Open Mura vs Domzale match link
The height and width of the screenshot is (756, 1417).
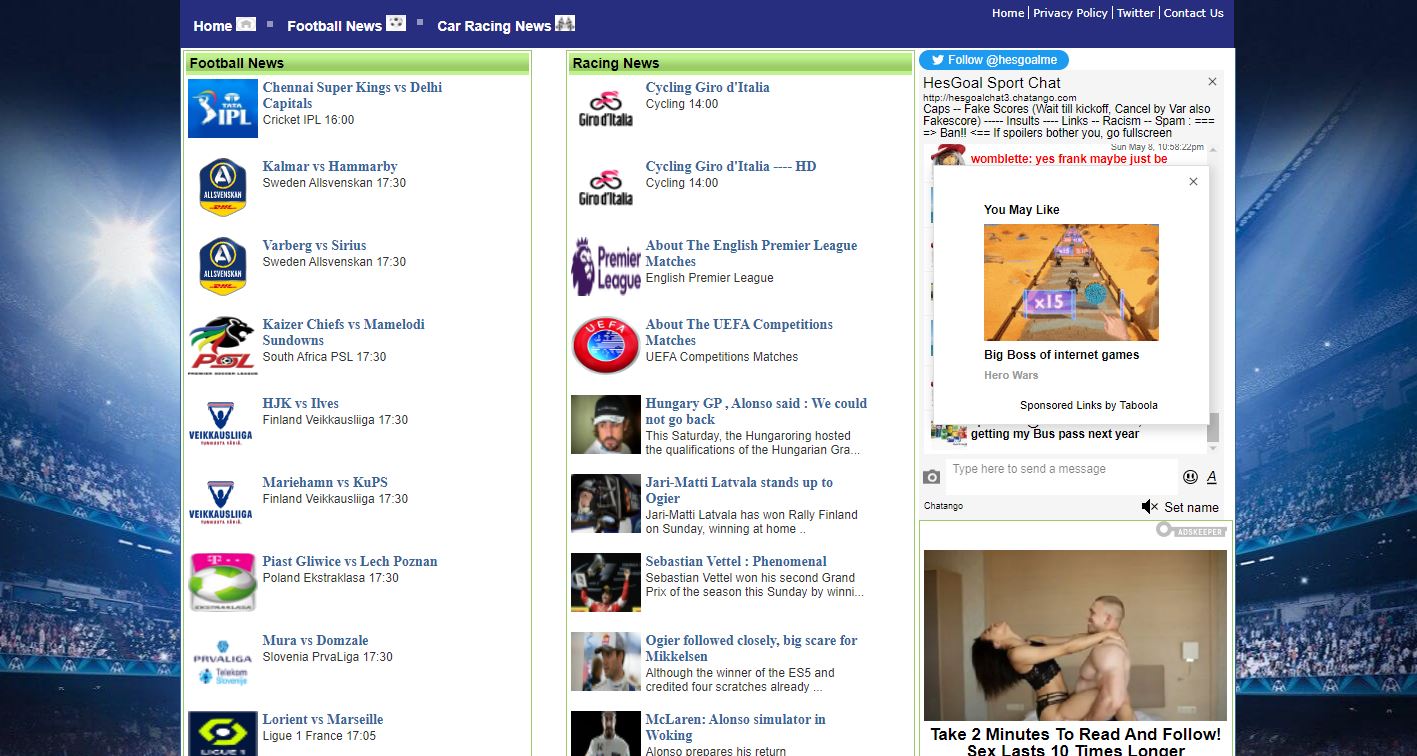tap(316, 640)
